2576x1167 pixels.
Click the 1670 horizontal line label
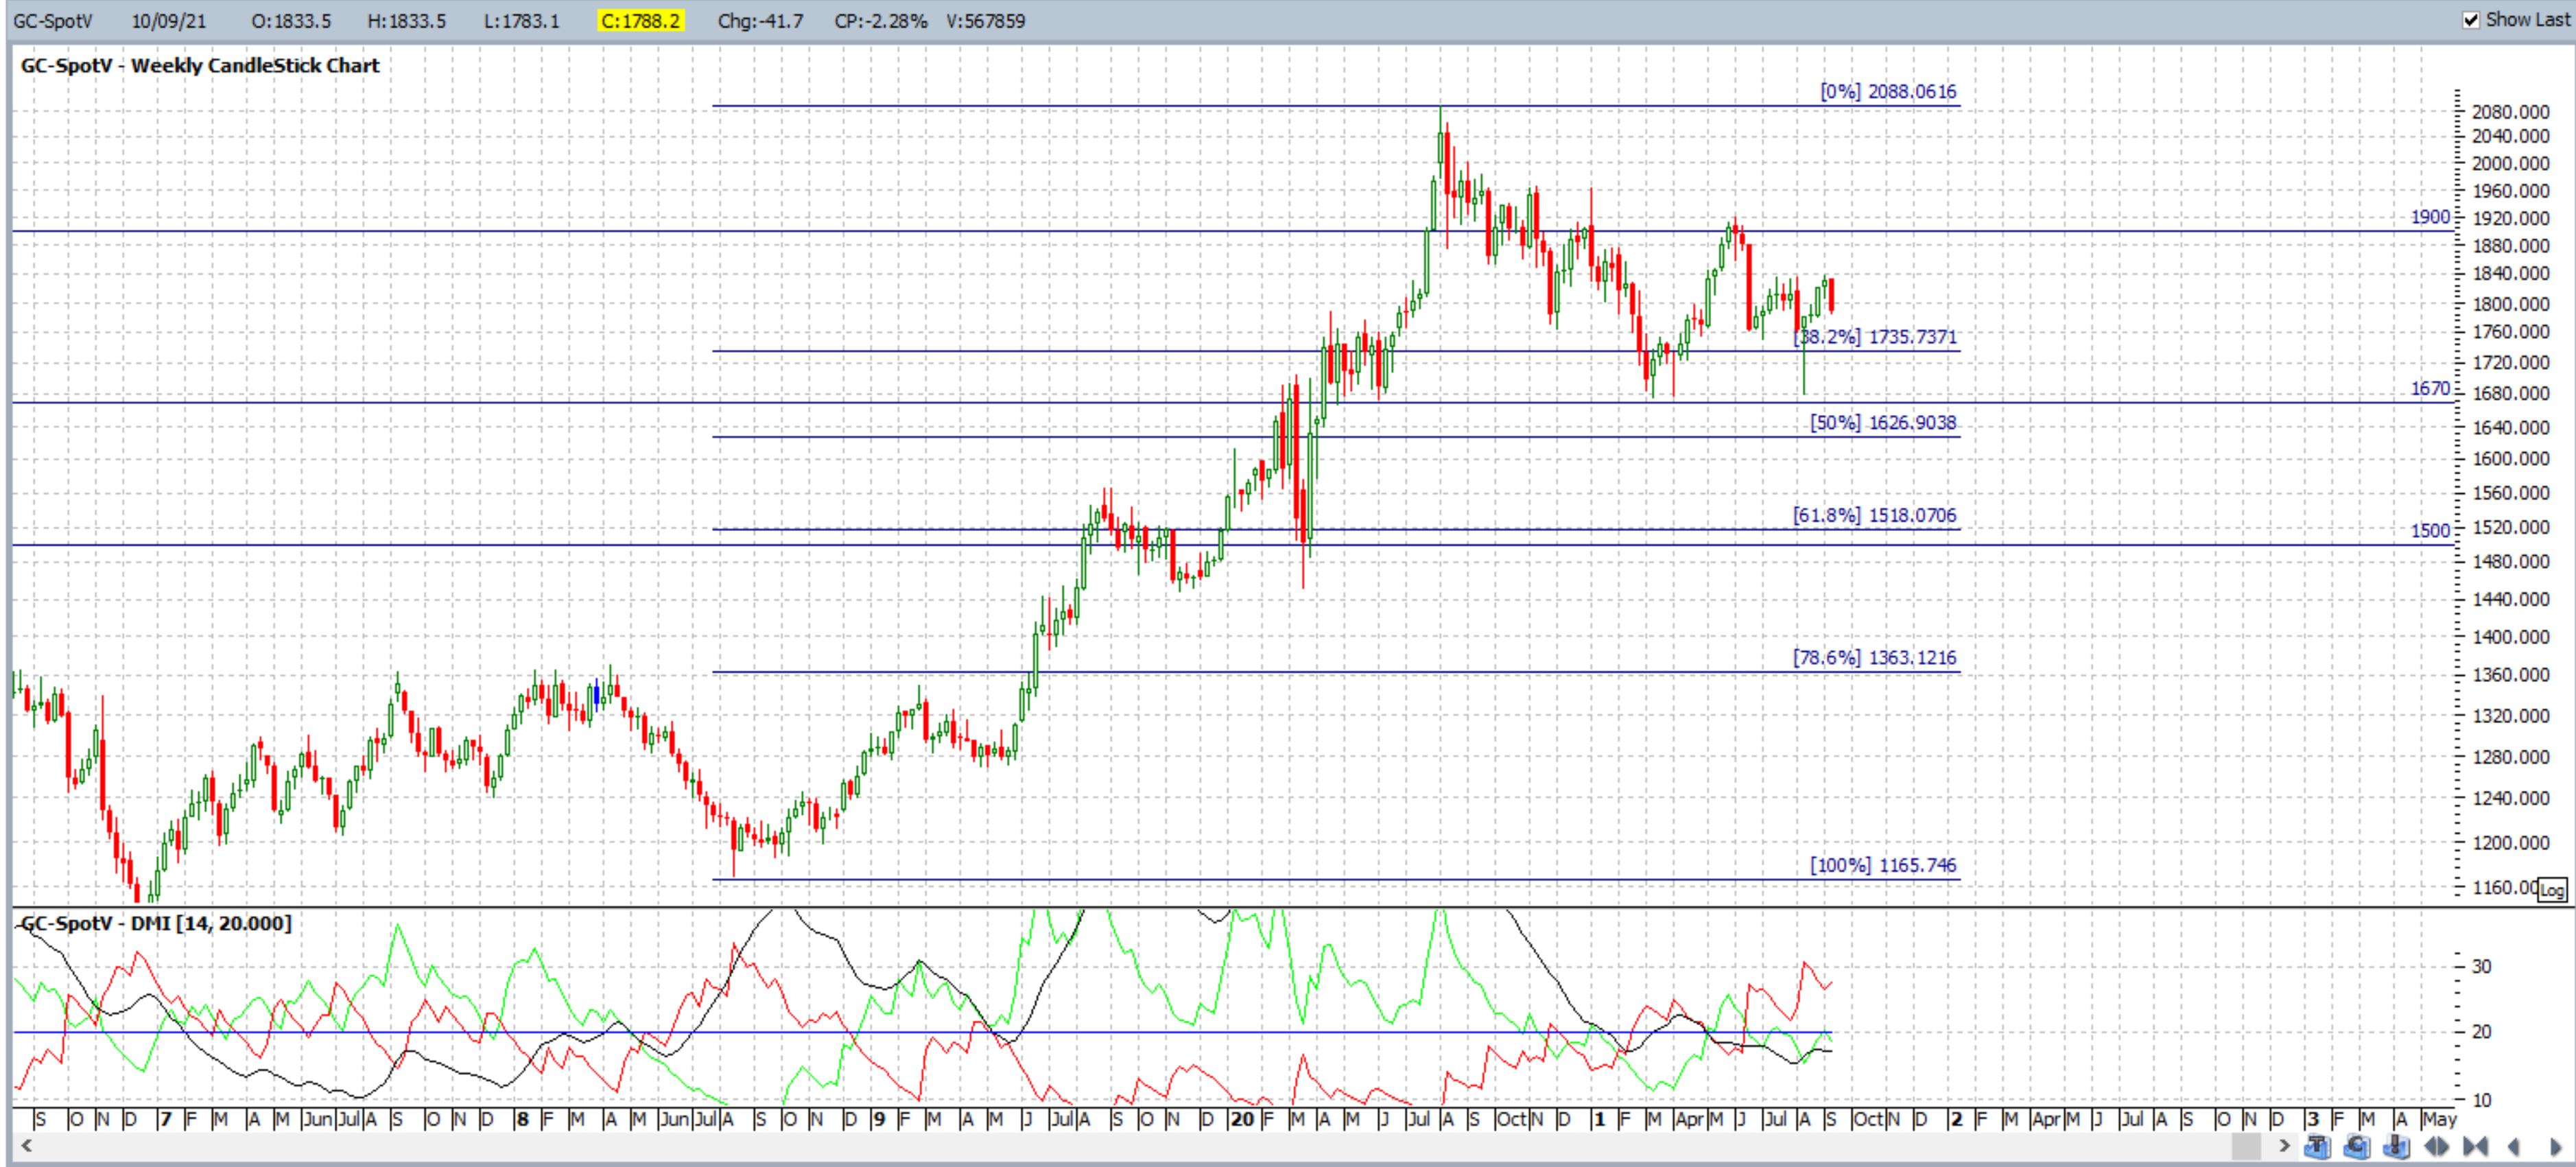(2430, 388)
